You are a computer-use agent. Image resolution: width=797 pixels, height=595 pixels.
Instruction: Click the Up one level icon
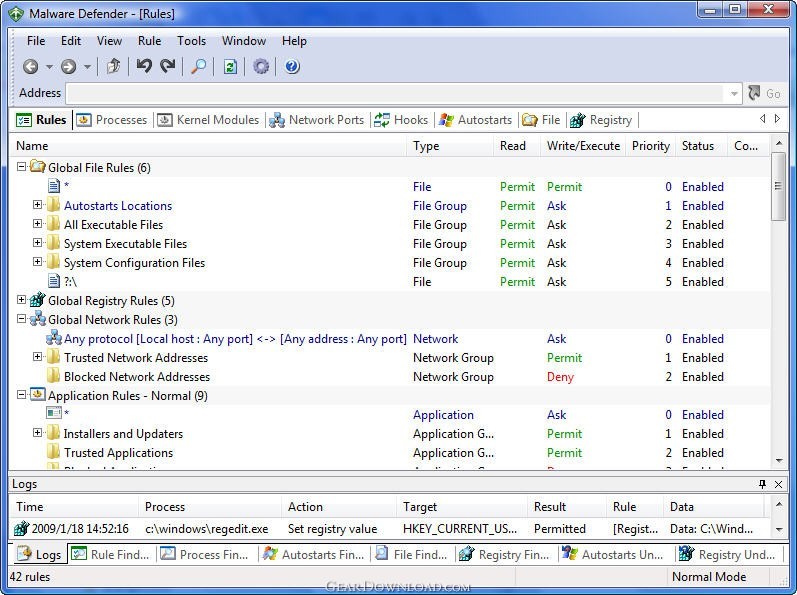pos(113,66)
